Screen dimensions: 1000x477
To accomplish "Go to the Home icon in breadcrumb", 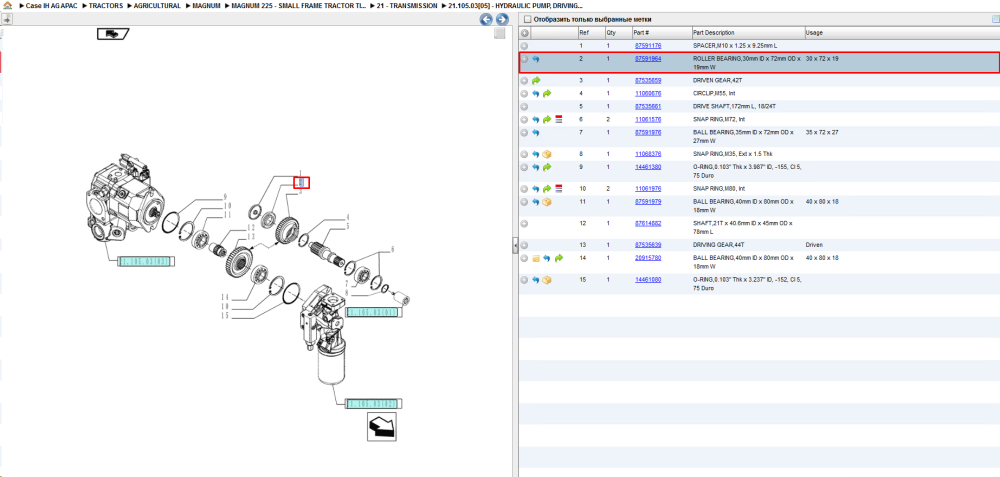I will coord(8,5).
